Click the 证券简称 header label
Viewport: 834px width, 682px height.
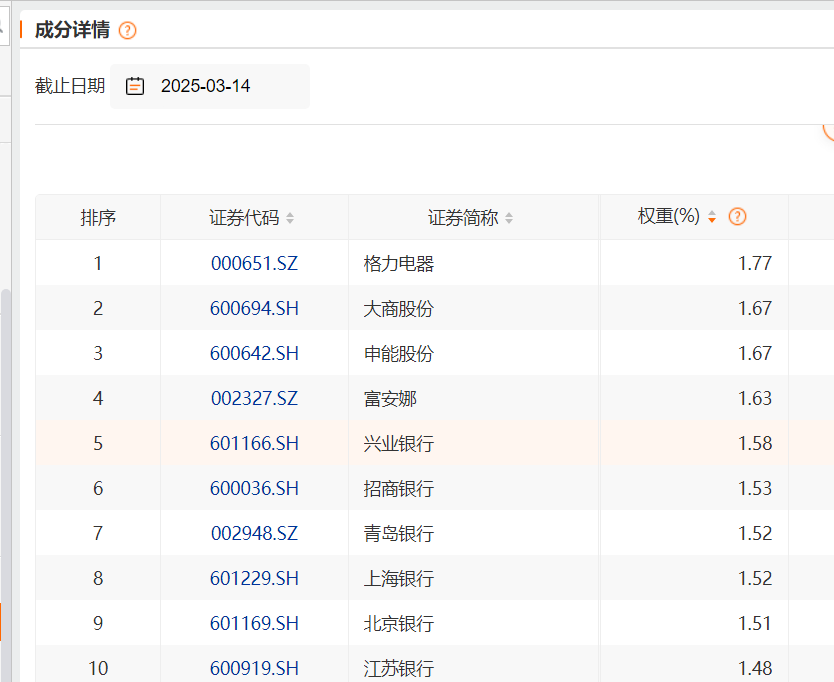[x=463, y=218]
